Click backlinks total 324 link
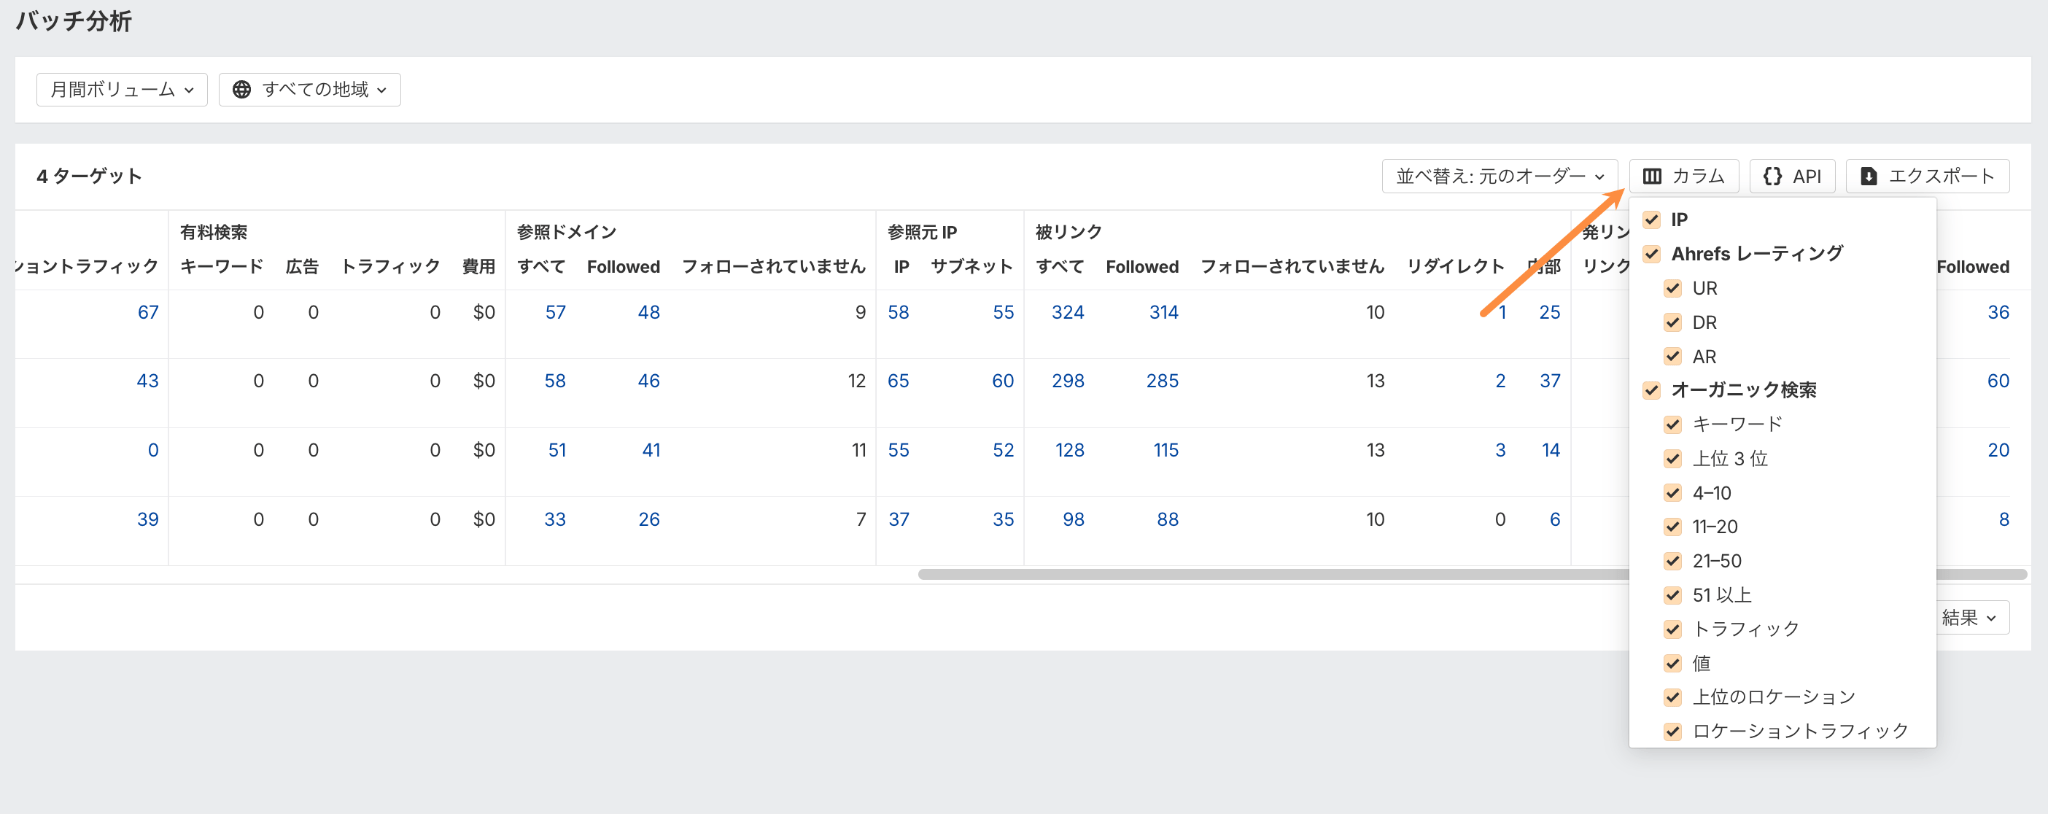Screen dimensions: 2048x814 coord(1067,312)
